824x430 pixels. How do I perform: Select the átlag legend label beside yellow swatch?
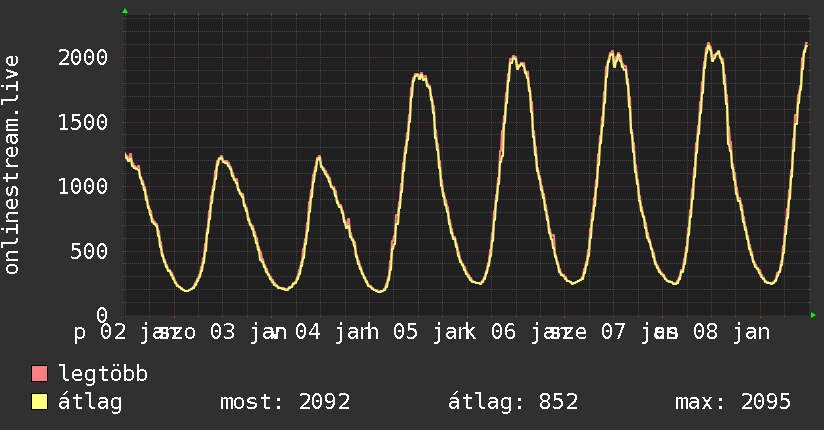click(90, 403)
